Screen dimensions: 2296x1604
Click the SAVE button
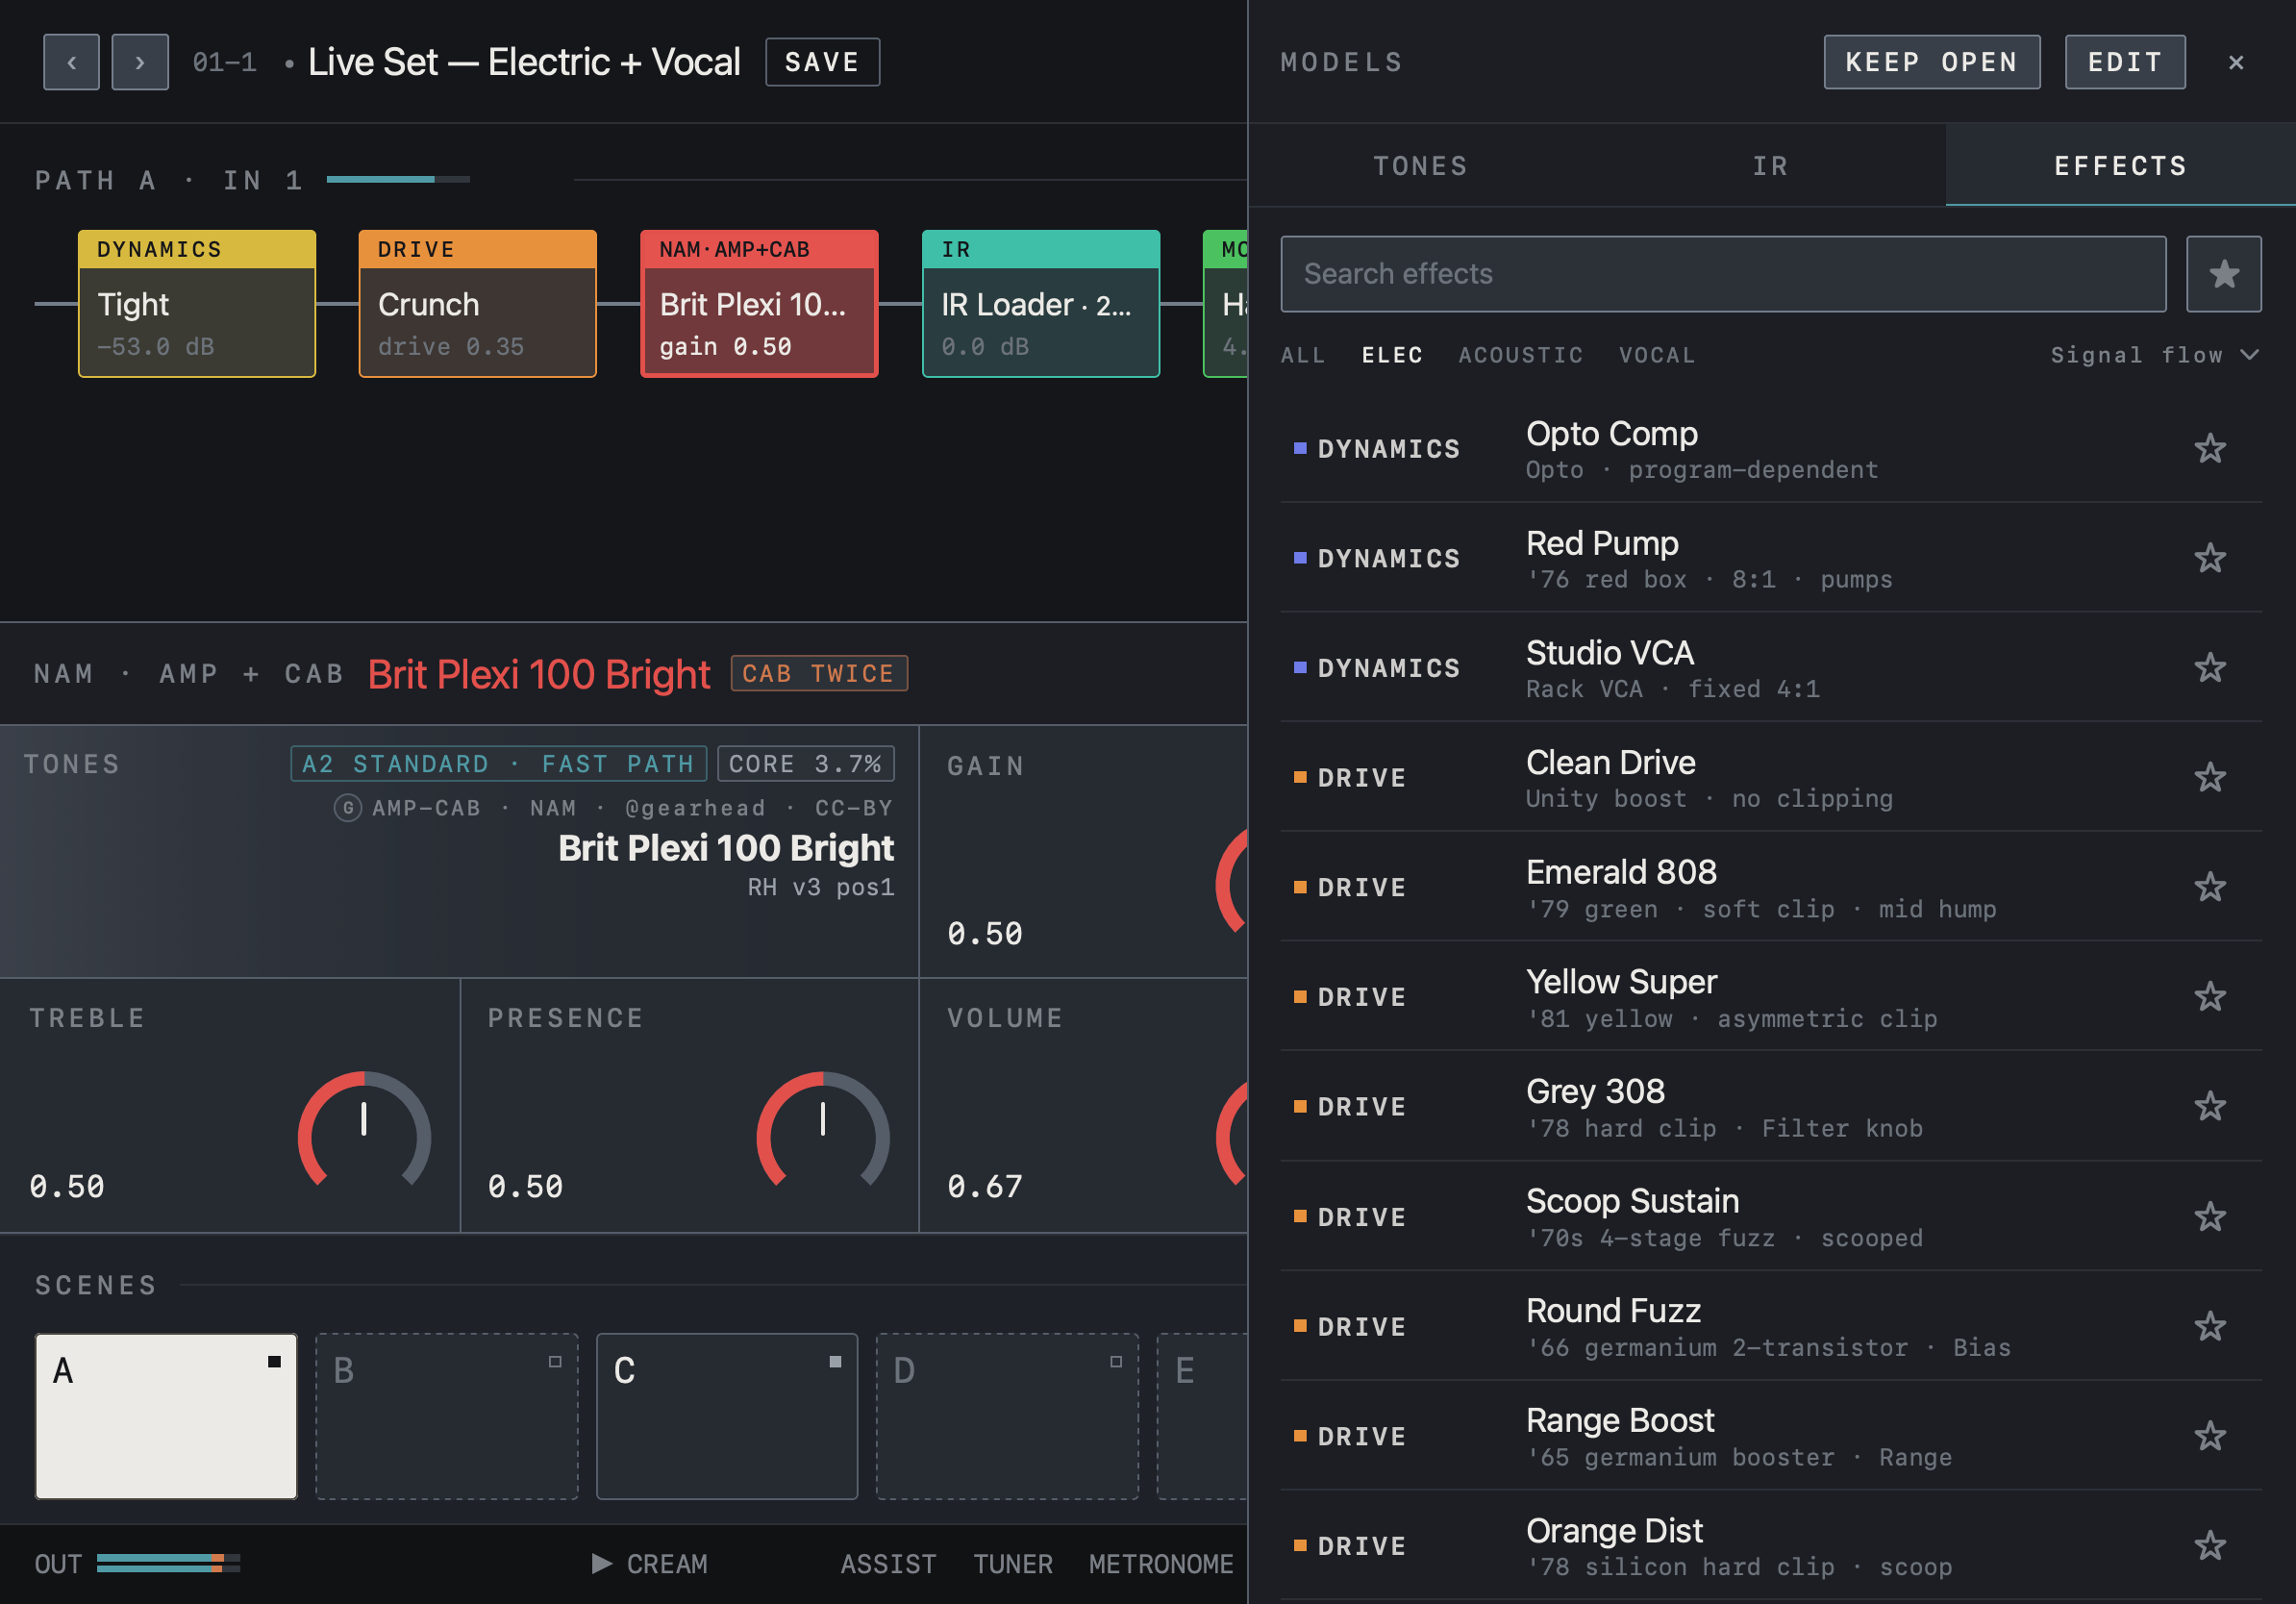click(822, 62)
